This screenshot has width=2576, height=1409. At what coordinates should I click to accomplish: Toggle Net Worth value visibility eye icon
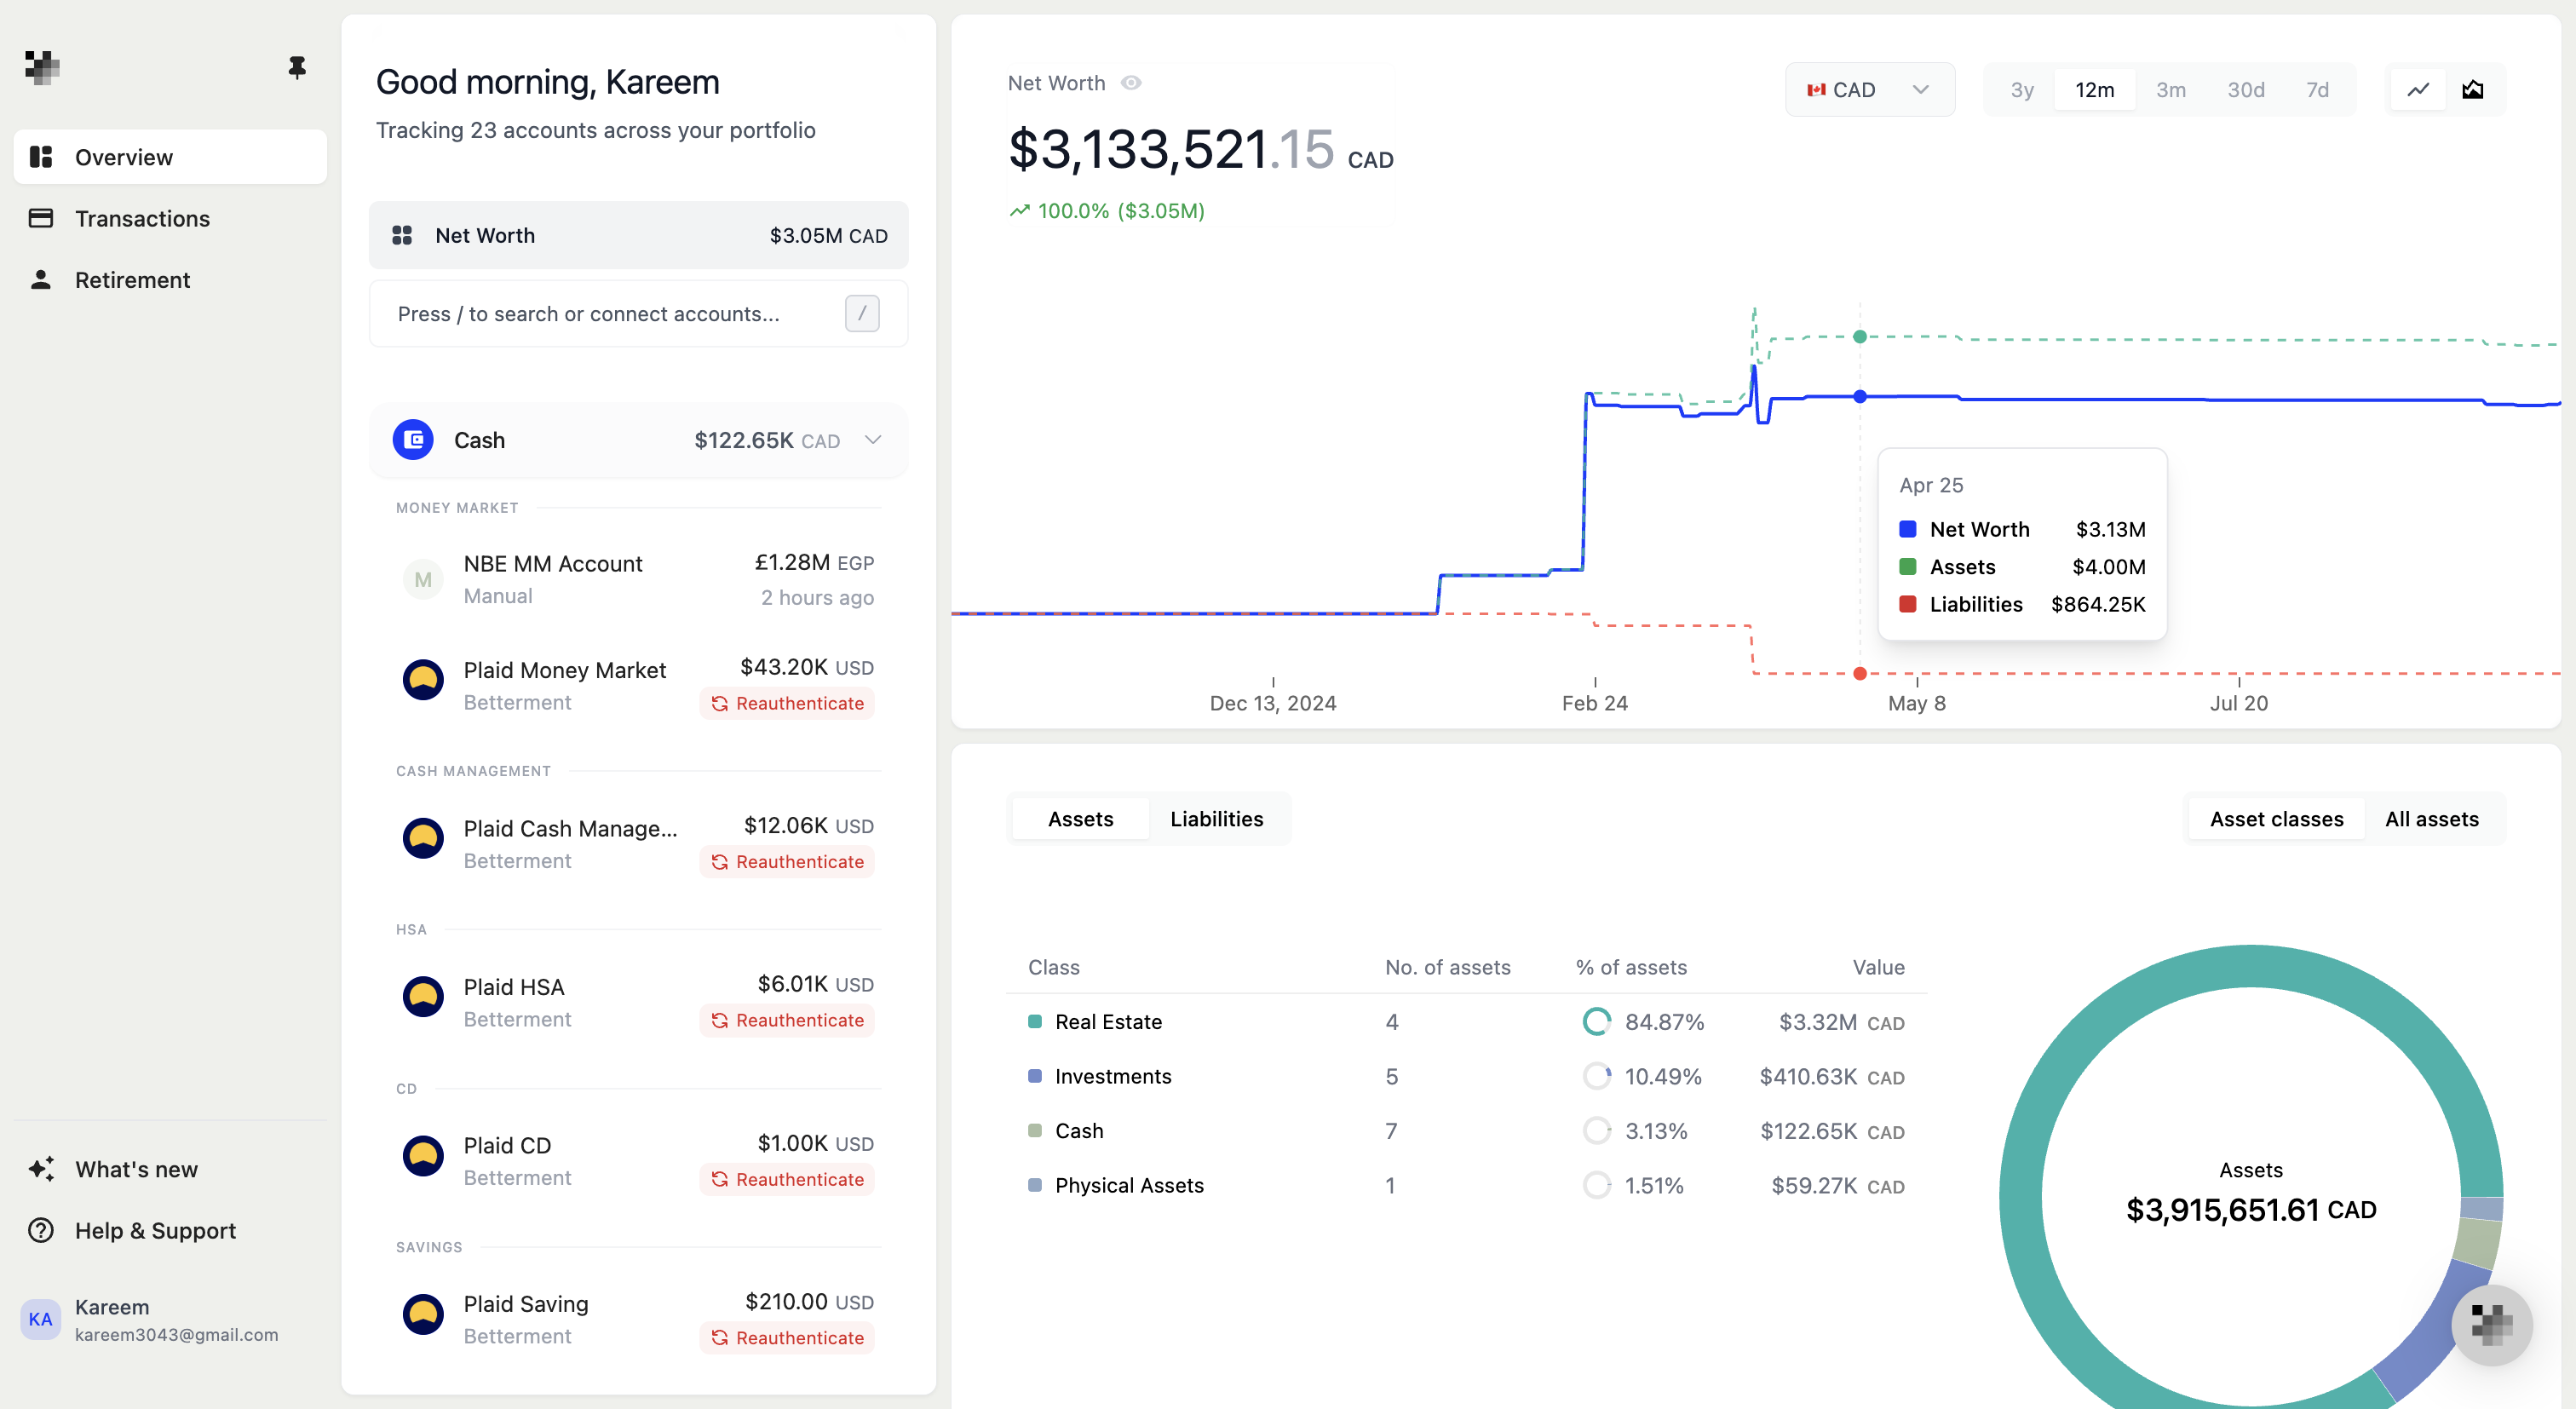coord(1131,83)
